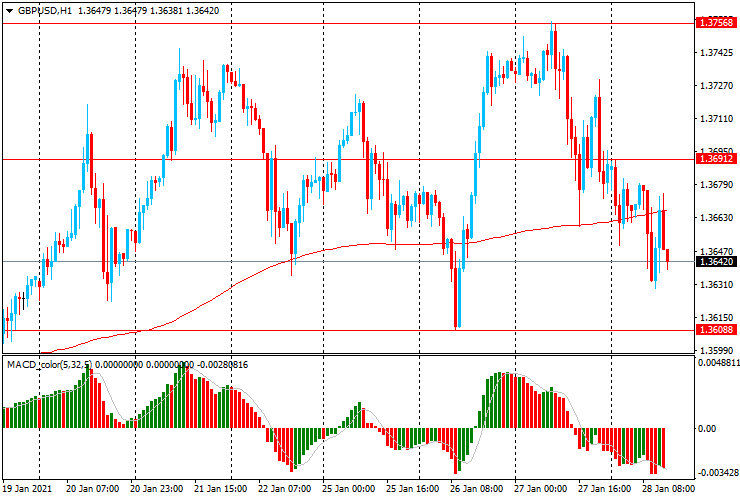The image size is (740, 500).
Task: Click the 28 Jan 08:00 time label
Action: [669, 488]
